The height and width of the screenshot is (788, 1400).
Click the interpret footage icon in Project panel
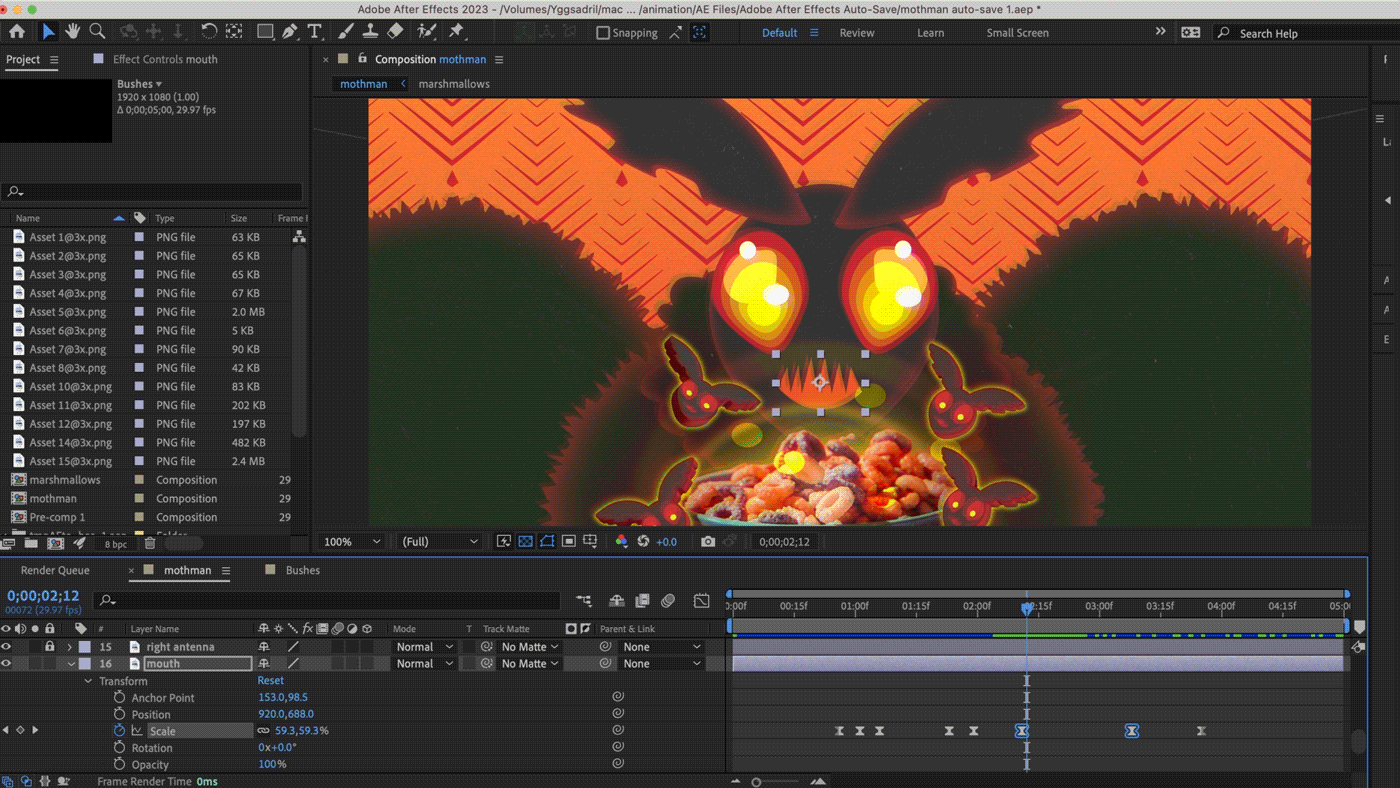coord(8,544)
